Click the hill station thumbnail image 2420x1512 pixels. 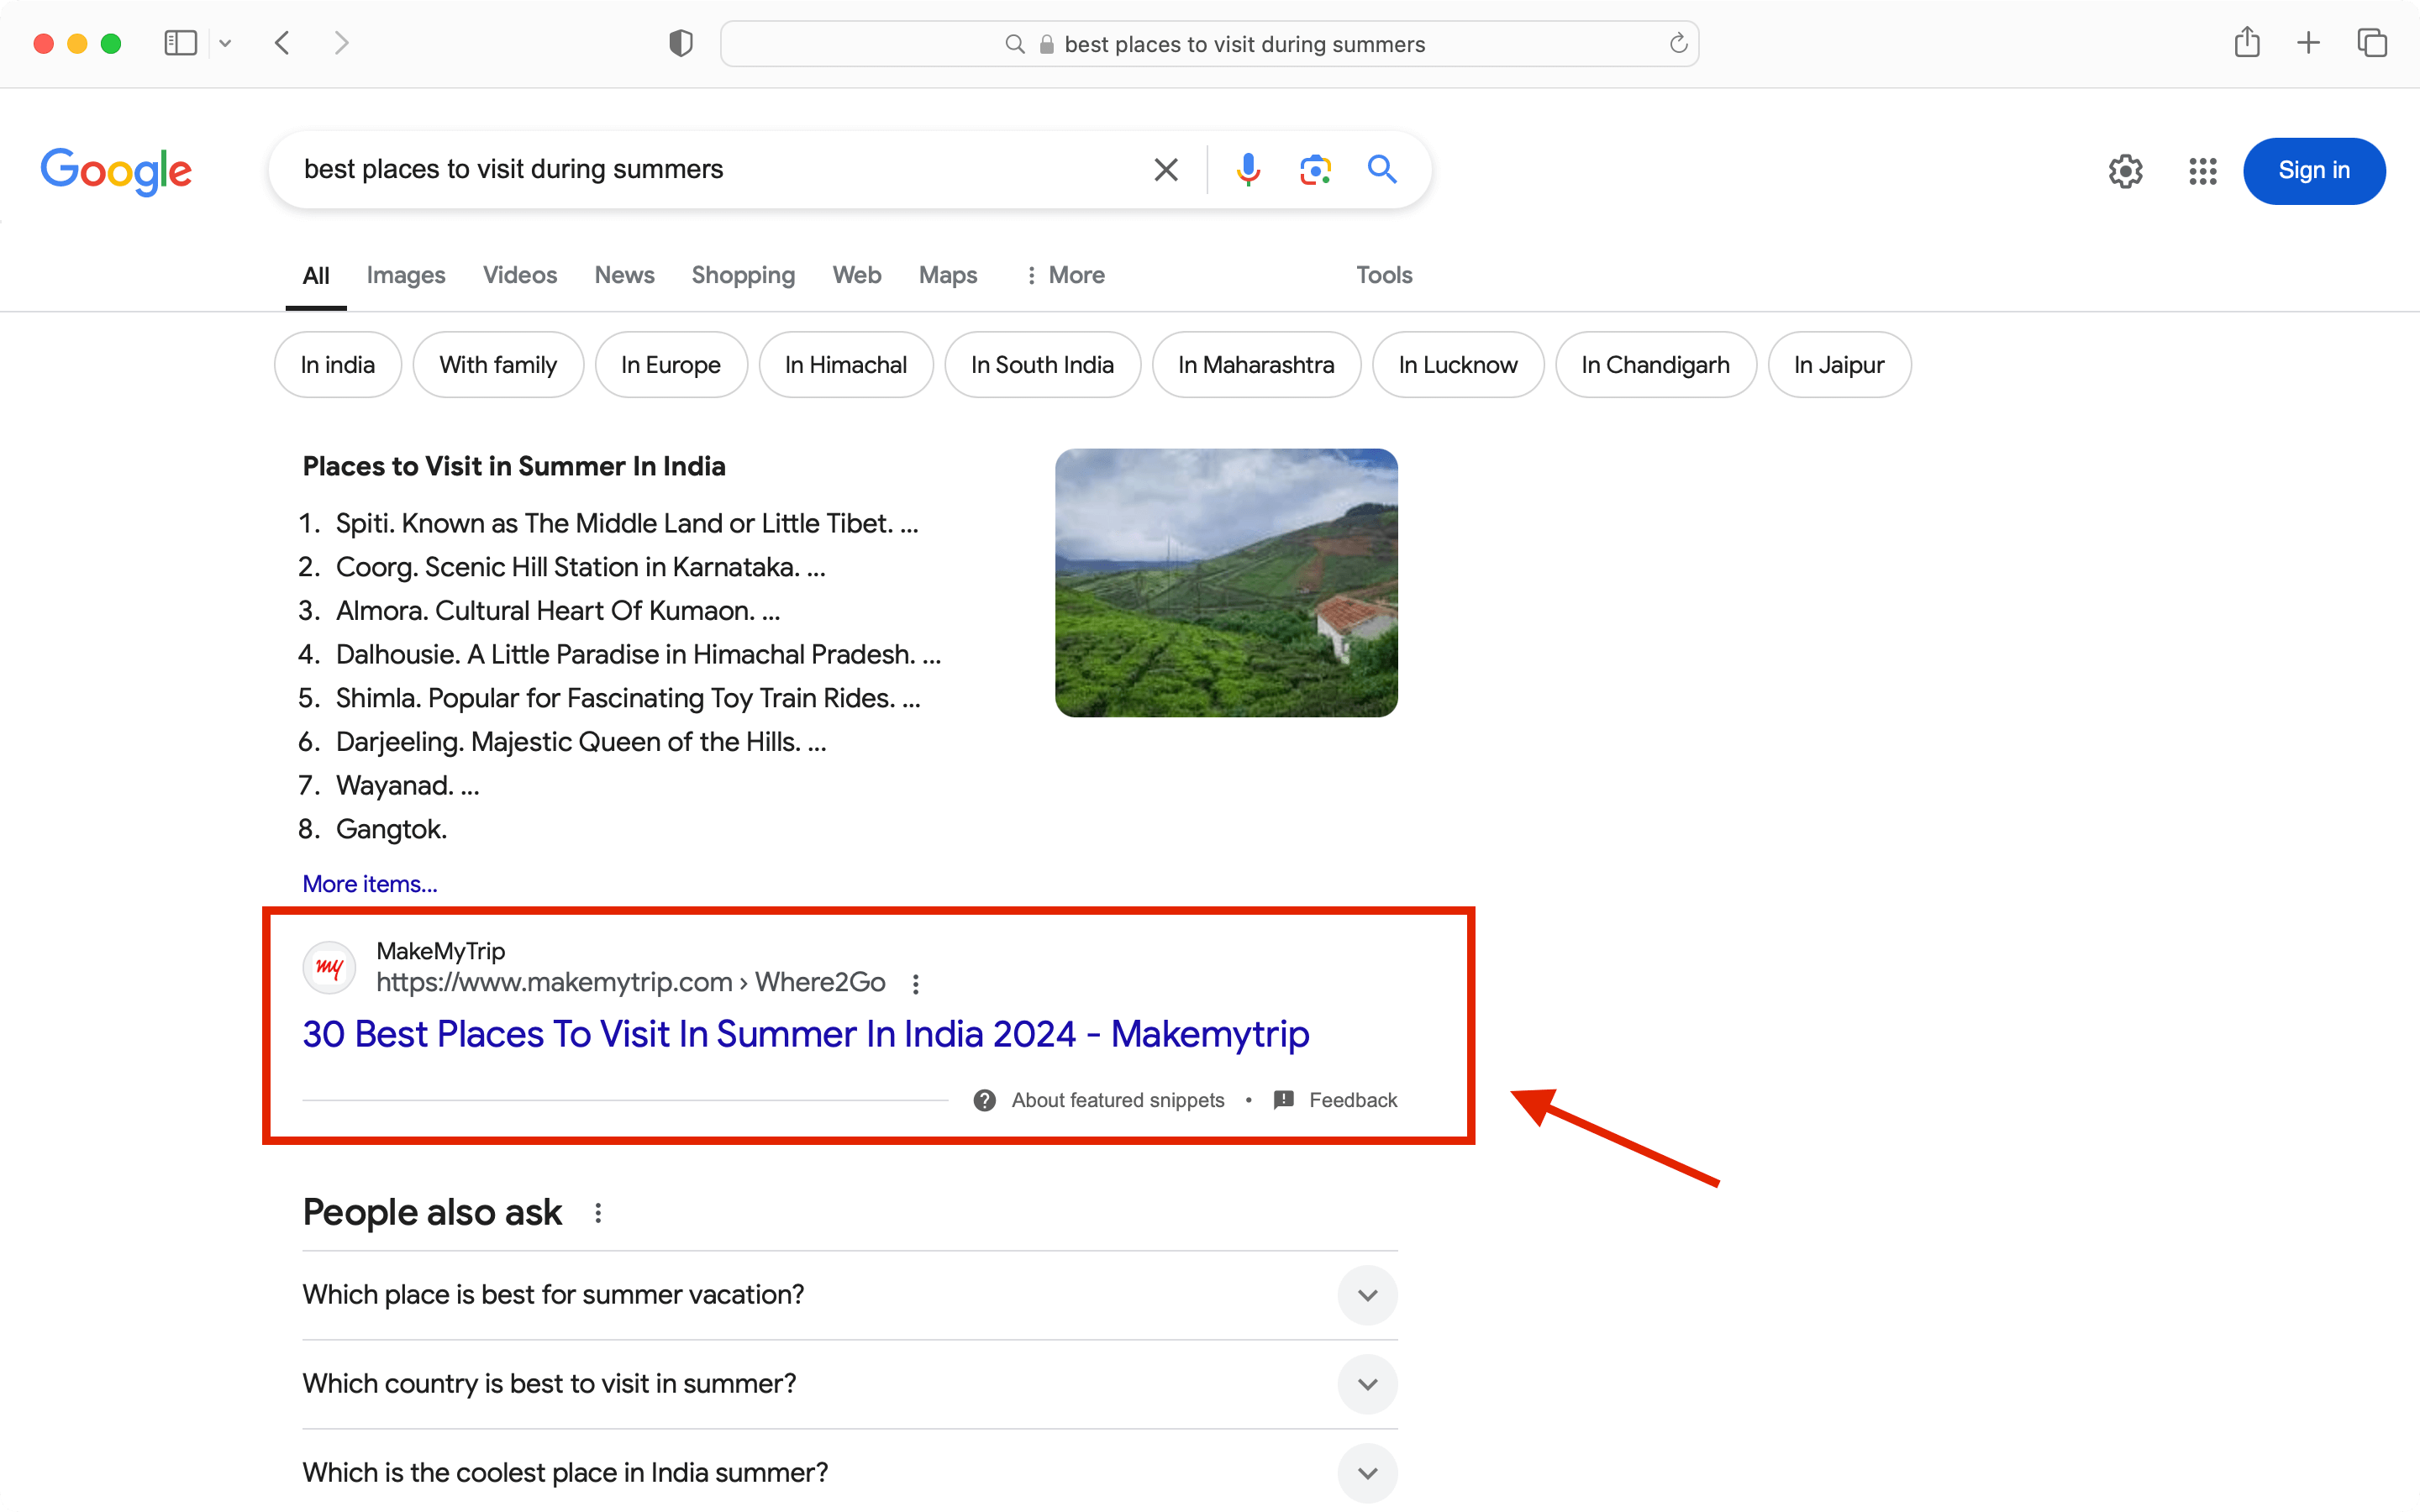[x=1226, y=583]
